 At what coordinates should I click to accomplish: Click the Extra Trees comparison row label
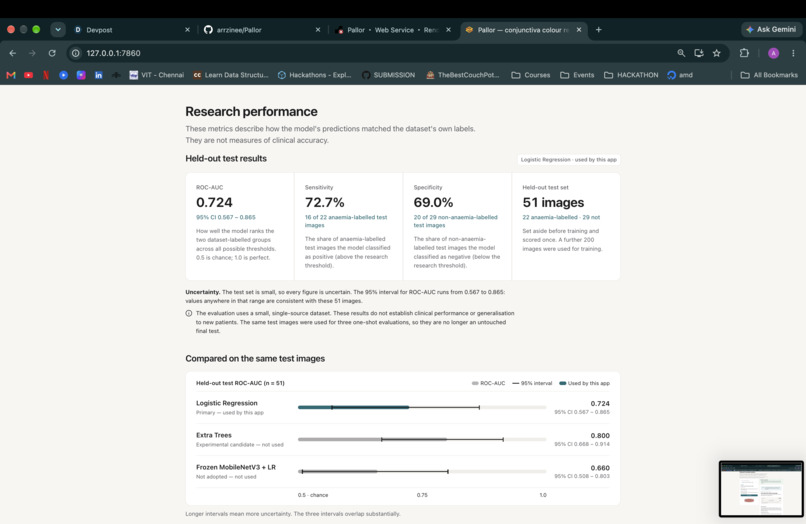tap(214, 435)
